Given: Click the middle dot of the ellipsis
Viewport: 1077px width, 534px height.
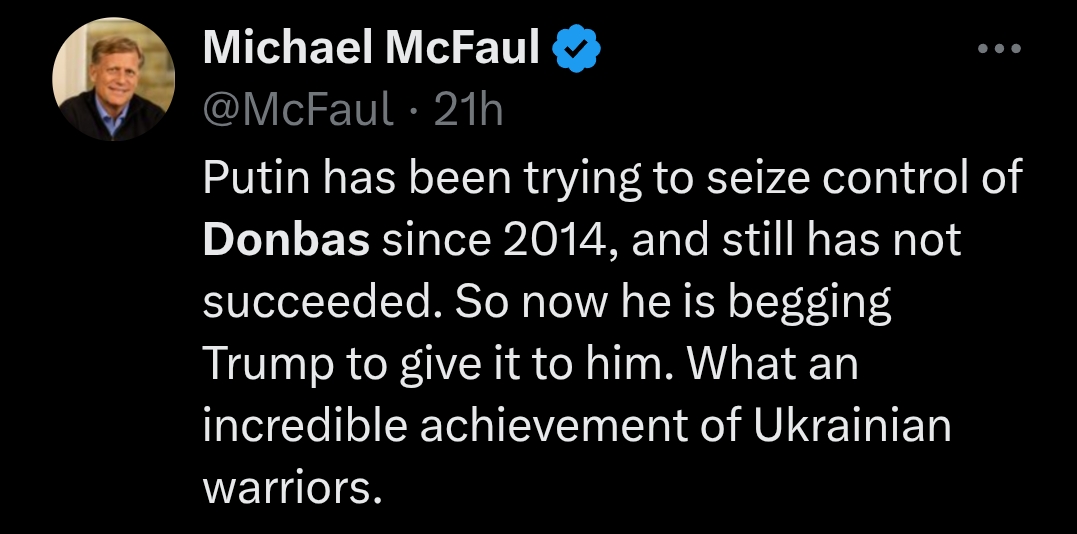Looking at the screenshot, I should pos(999,48).
